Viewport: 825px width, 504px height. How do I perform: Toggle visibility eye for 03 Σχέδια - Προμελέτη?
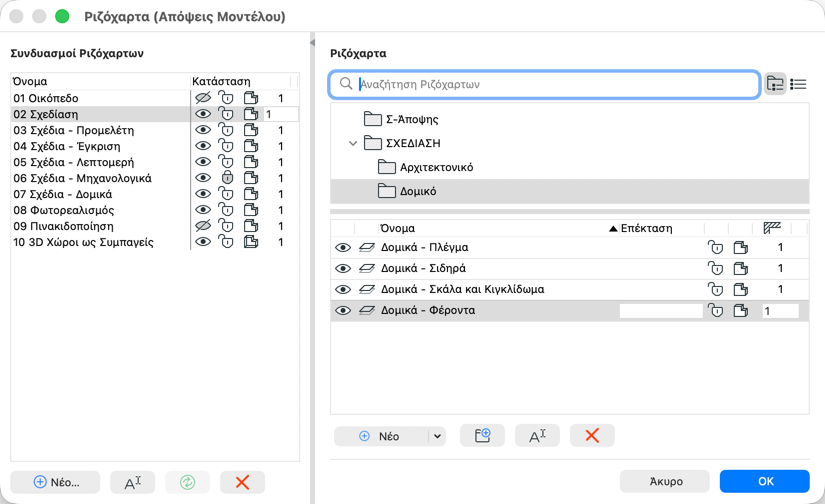pyautogui.click(x=203, y=130)
